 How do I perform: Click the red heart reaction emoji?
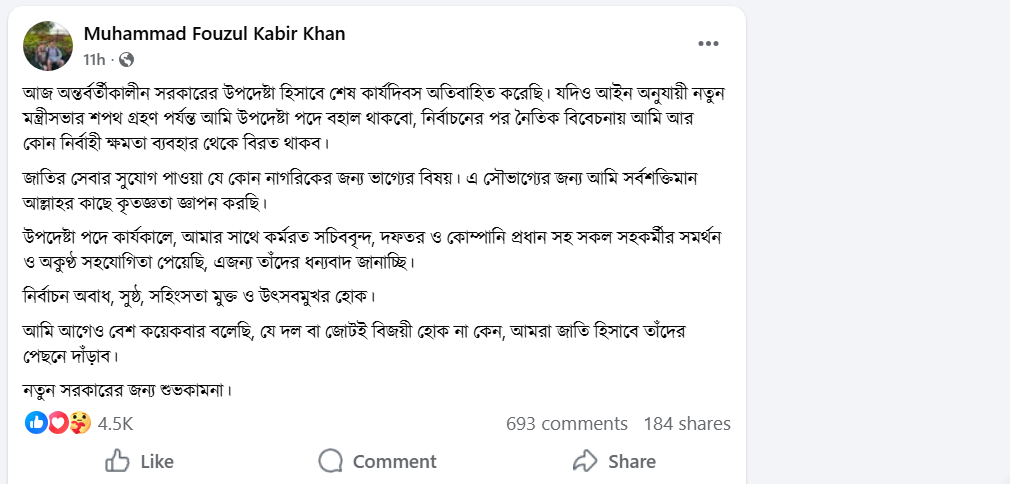(x=58, y=423)
